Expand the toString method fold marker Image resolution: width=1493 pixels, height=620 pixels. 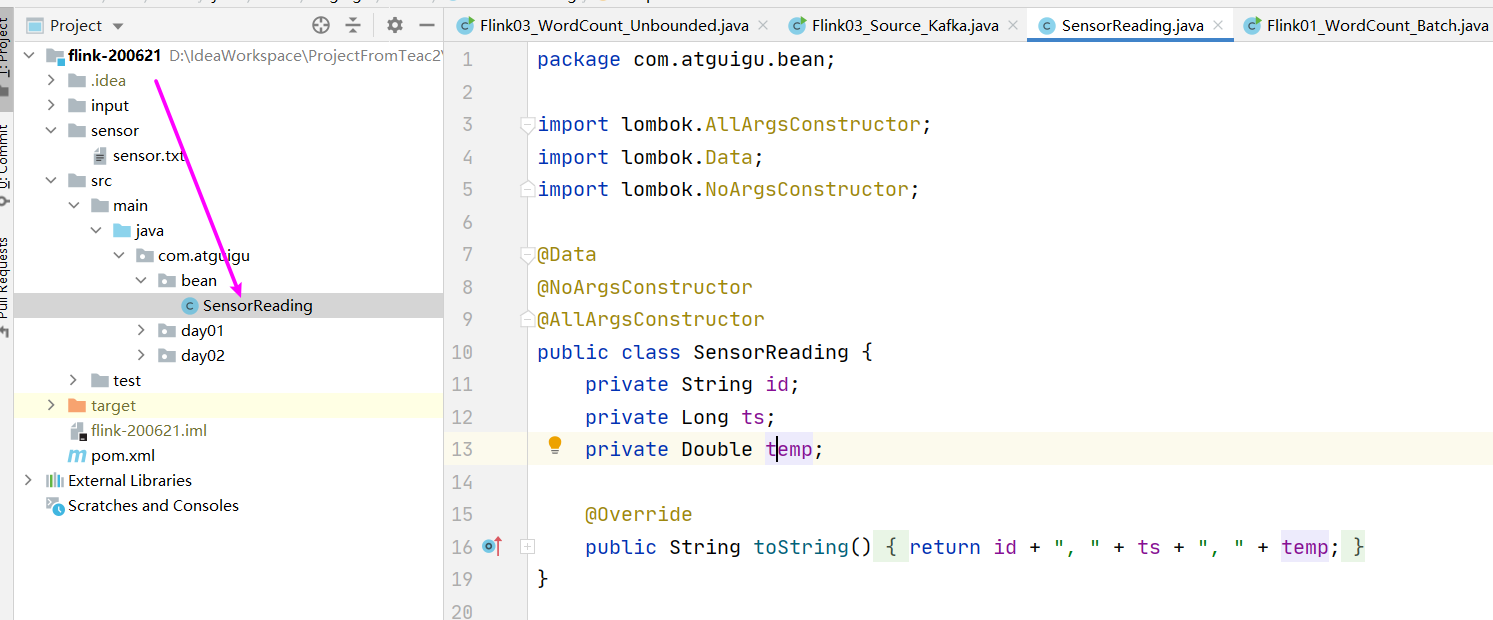point(527,547)
